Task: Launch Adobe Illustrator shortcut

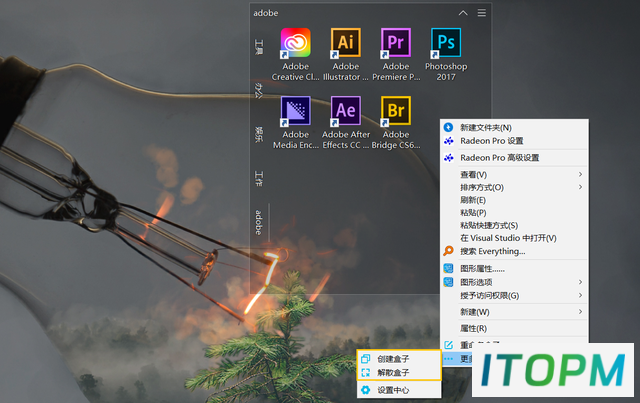Action: 346,54
